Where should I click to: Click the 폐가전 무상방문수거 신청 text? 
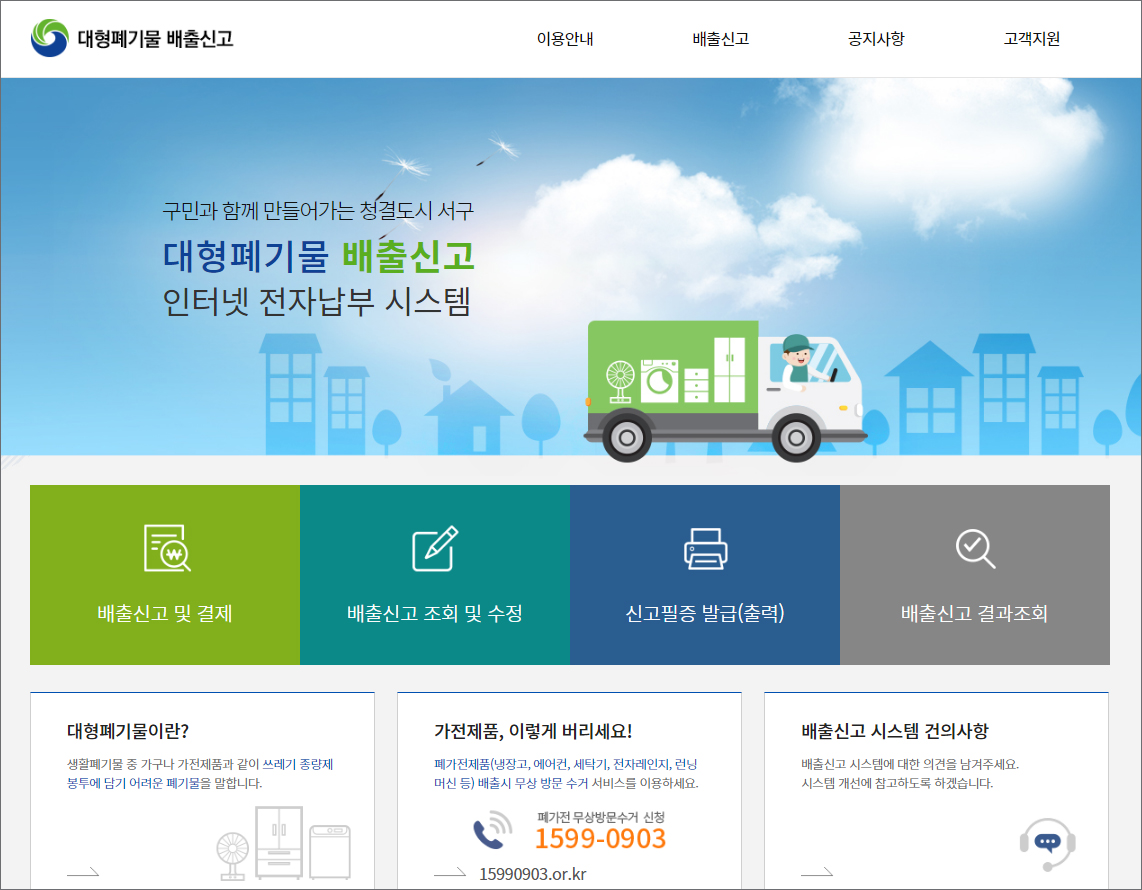pyautogui.click(x=601, y=817)
